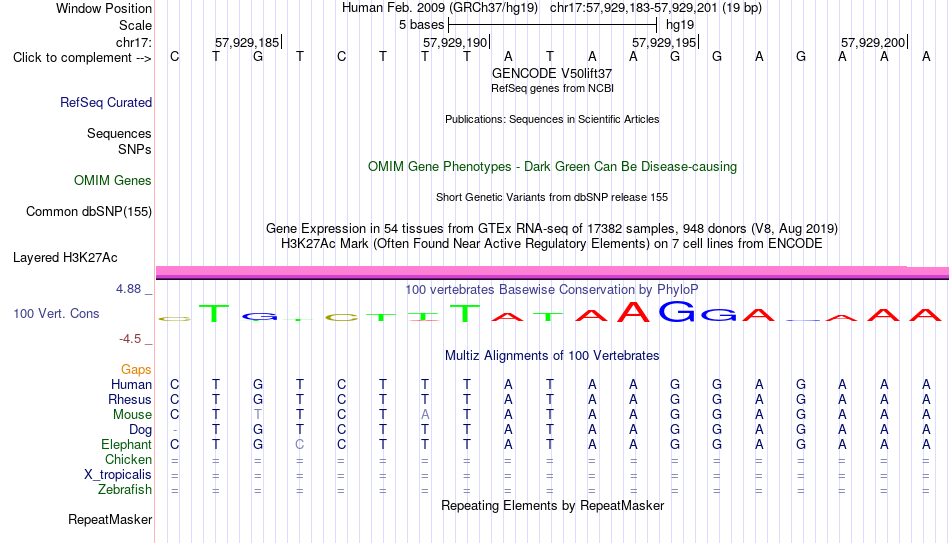Click the -4.5 PhyloP lower scale value
This screenshot has width=950, height=543.
pyautogui.click(x=130, y=339)
